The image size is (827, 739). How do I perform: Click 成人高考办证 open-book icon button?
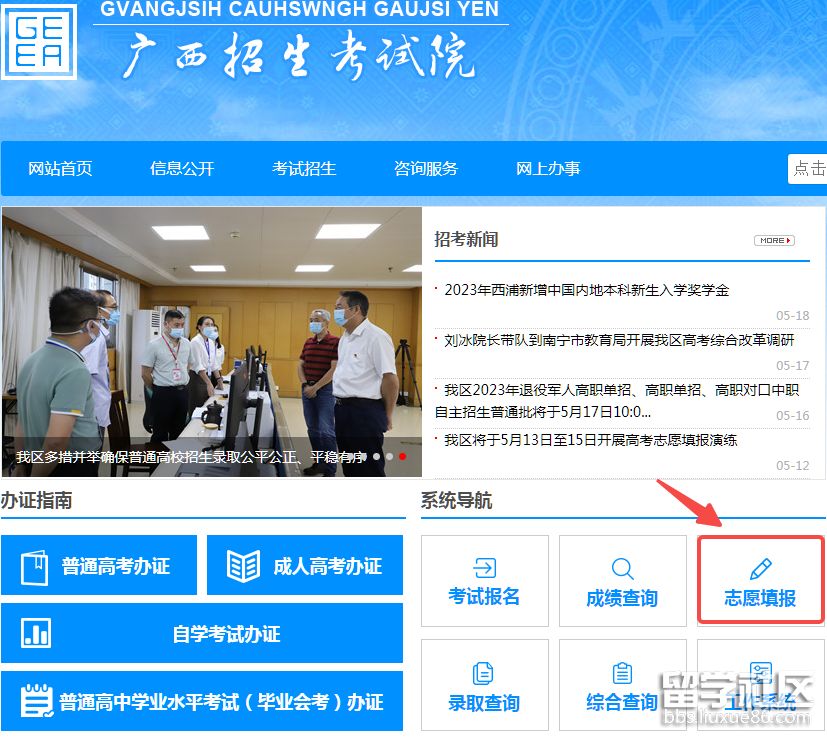[304, 566]
